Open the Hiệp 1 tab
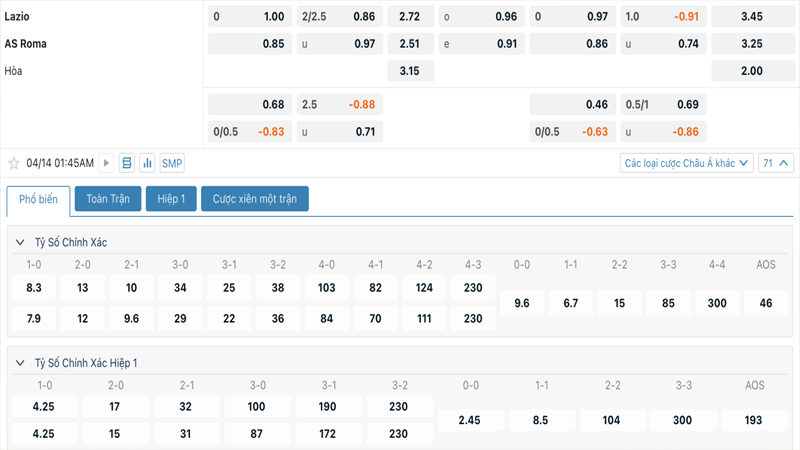This screenshot has width=800, height=450. pyautogui.click(x=171, y=199)
